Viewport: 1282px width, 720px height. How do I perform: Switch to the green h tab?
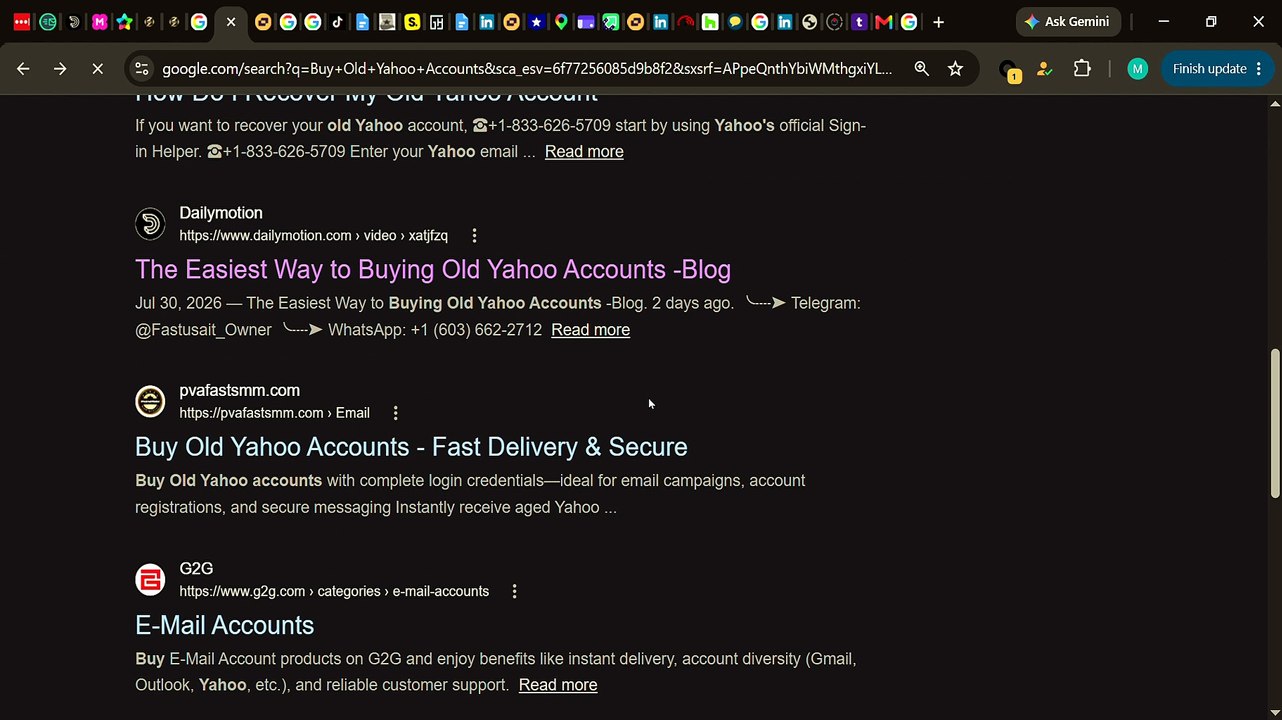pos(710,22)
